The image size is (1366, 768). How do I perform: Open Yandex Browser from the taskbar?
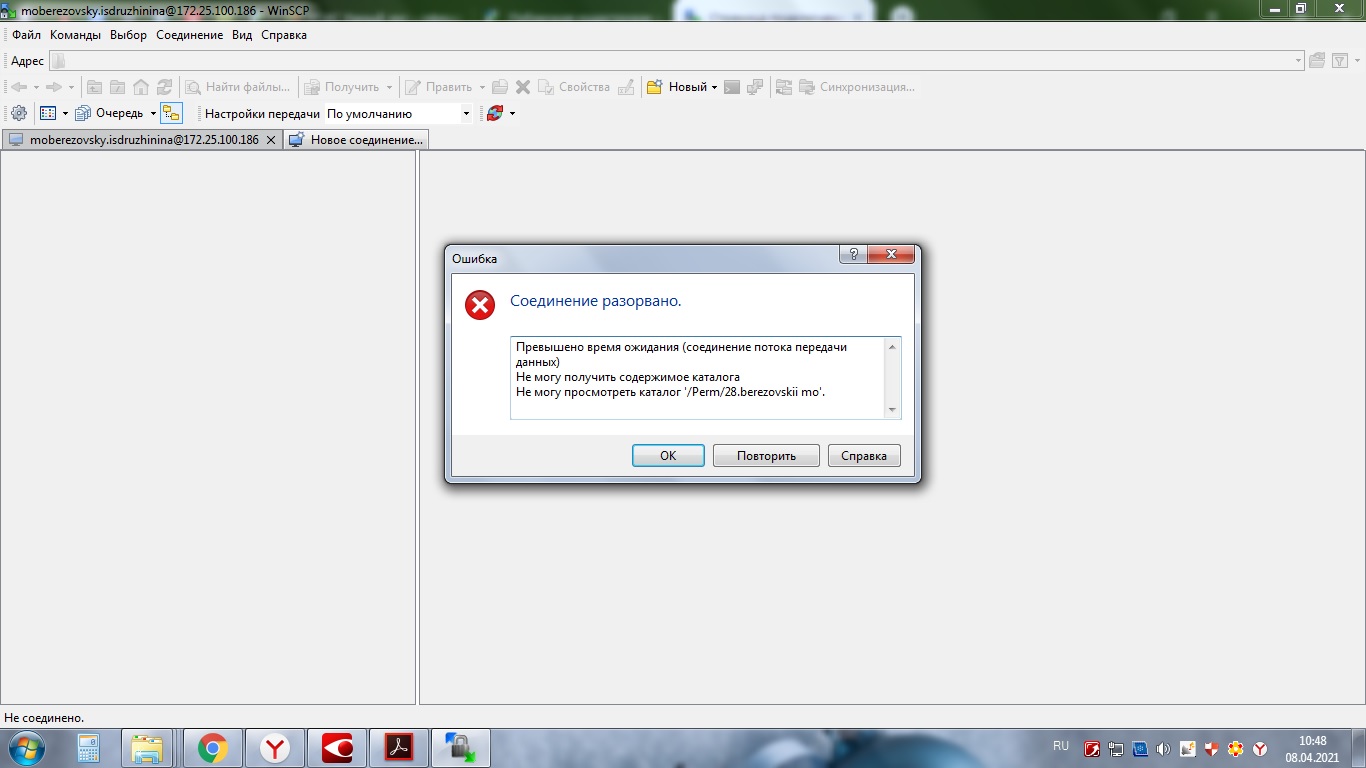click(x=275, y=748)
